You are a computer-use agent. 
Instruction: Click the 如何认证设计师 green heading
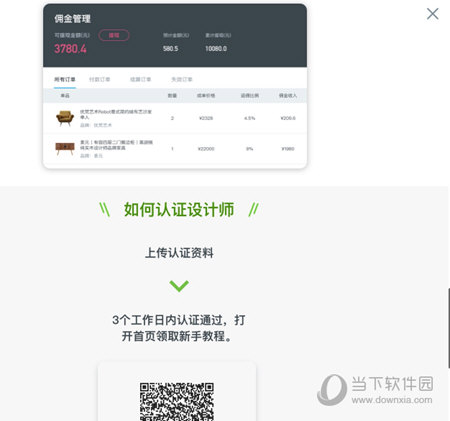(x=179, y=210)
